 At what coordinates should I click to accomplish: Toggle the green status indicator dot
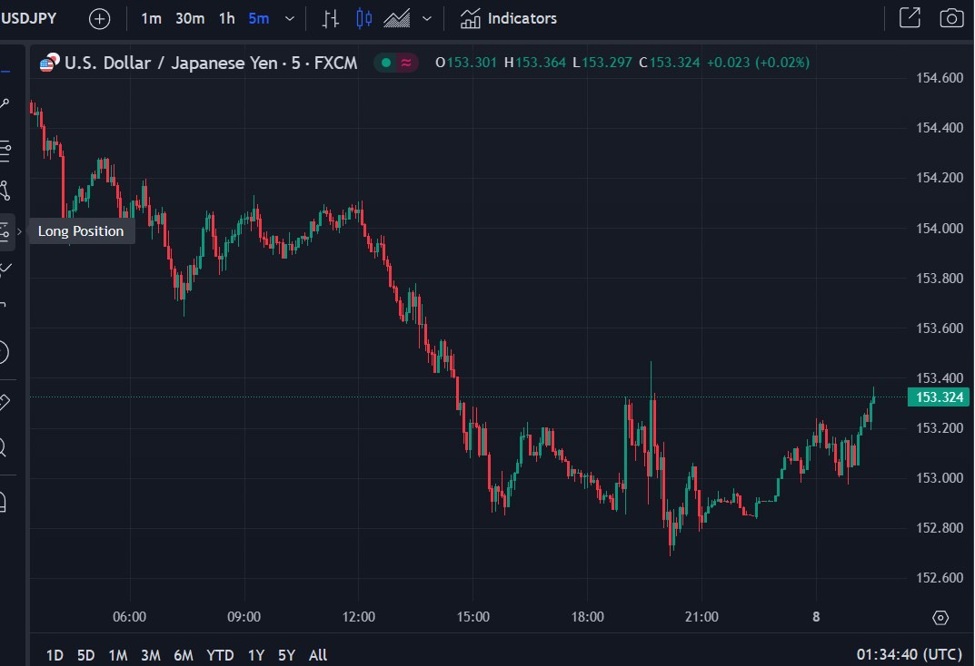click(x=385, y=62)
